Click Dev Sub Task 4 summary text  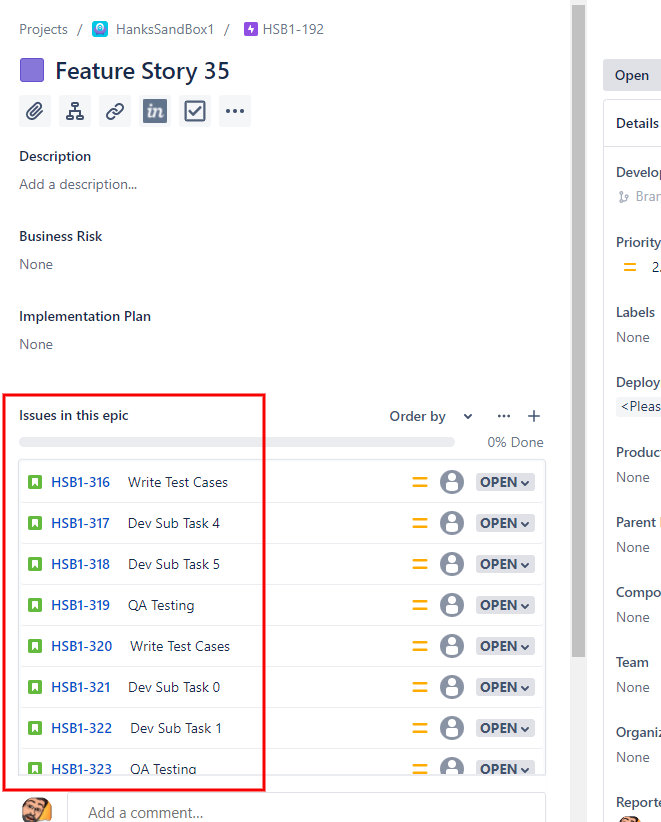coord(174,523)
